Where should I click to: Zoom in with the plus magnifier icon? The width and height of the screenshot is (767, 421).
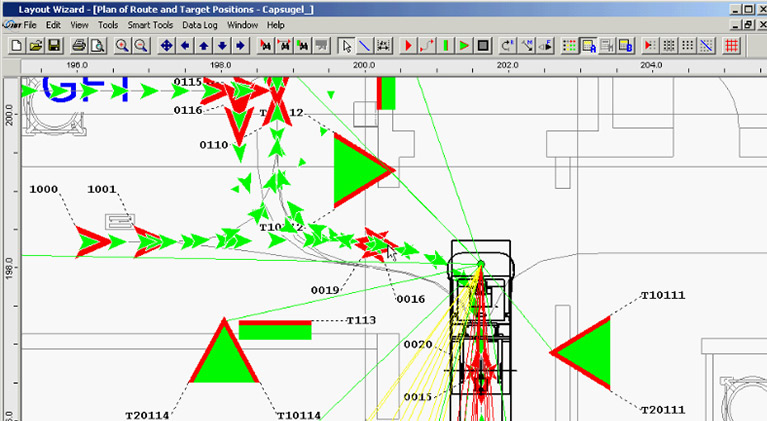click(x=122, y=45)
